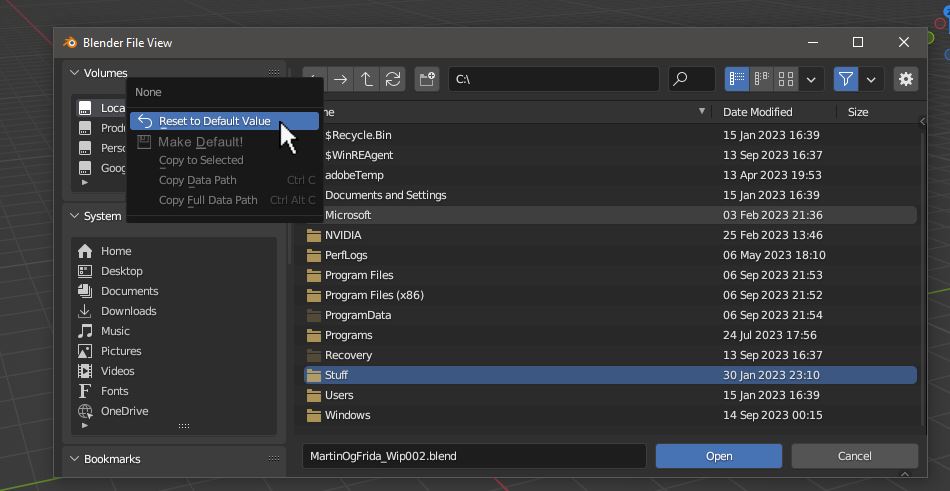The width and height of the screenshot is (950, 491).
Task: Open display settings dropdown arrow
Action: (x=811, y=79)
